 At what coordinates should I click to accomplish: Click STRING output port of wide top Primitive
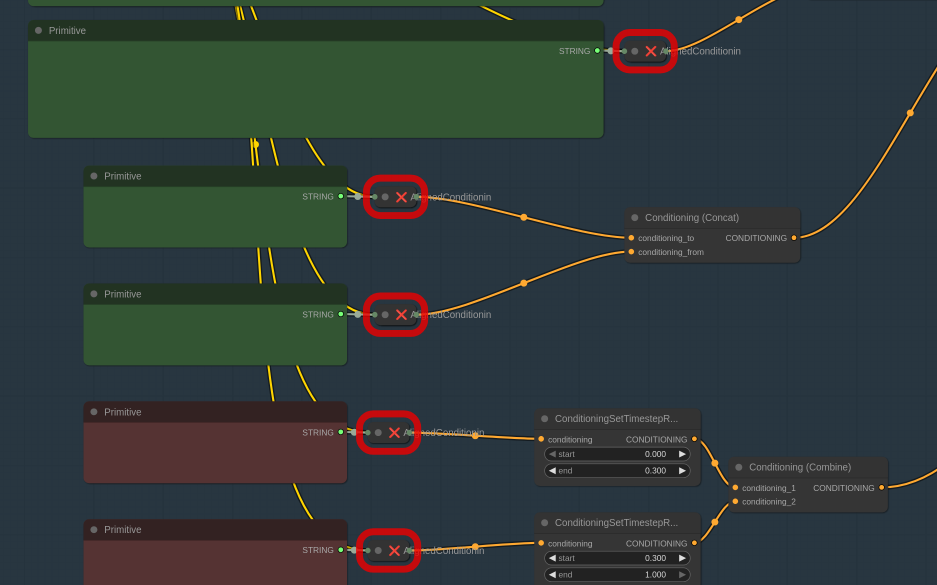click(x=597, y=51)
